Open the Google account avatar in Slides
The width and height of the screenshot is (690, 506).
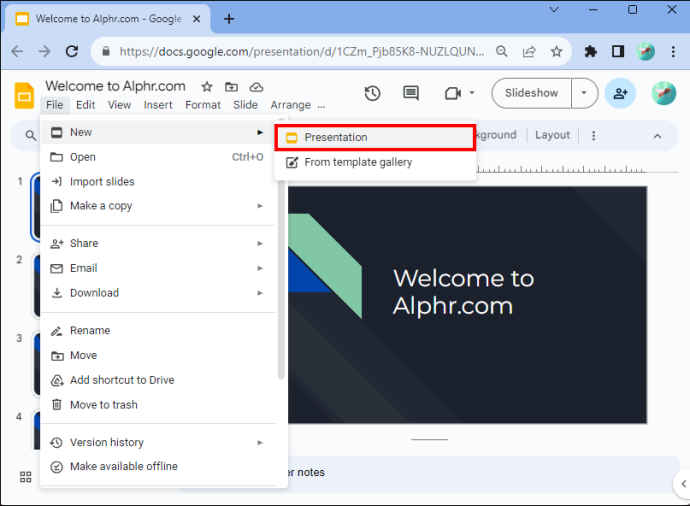664,93
